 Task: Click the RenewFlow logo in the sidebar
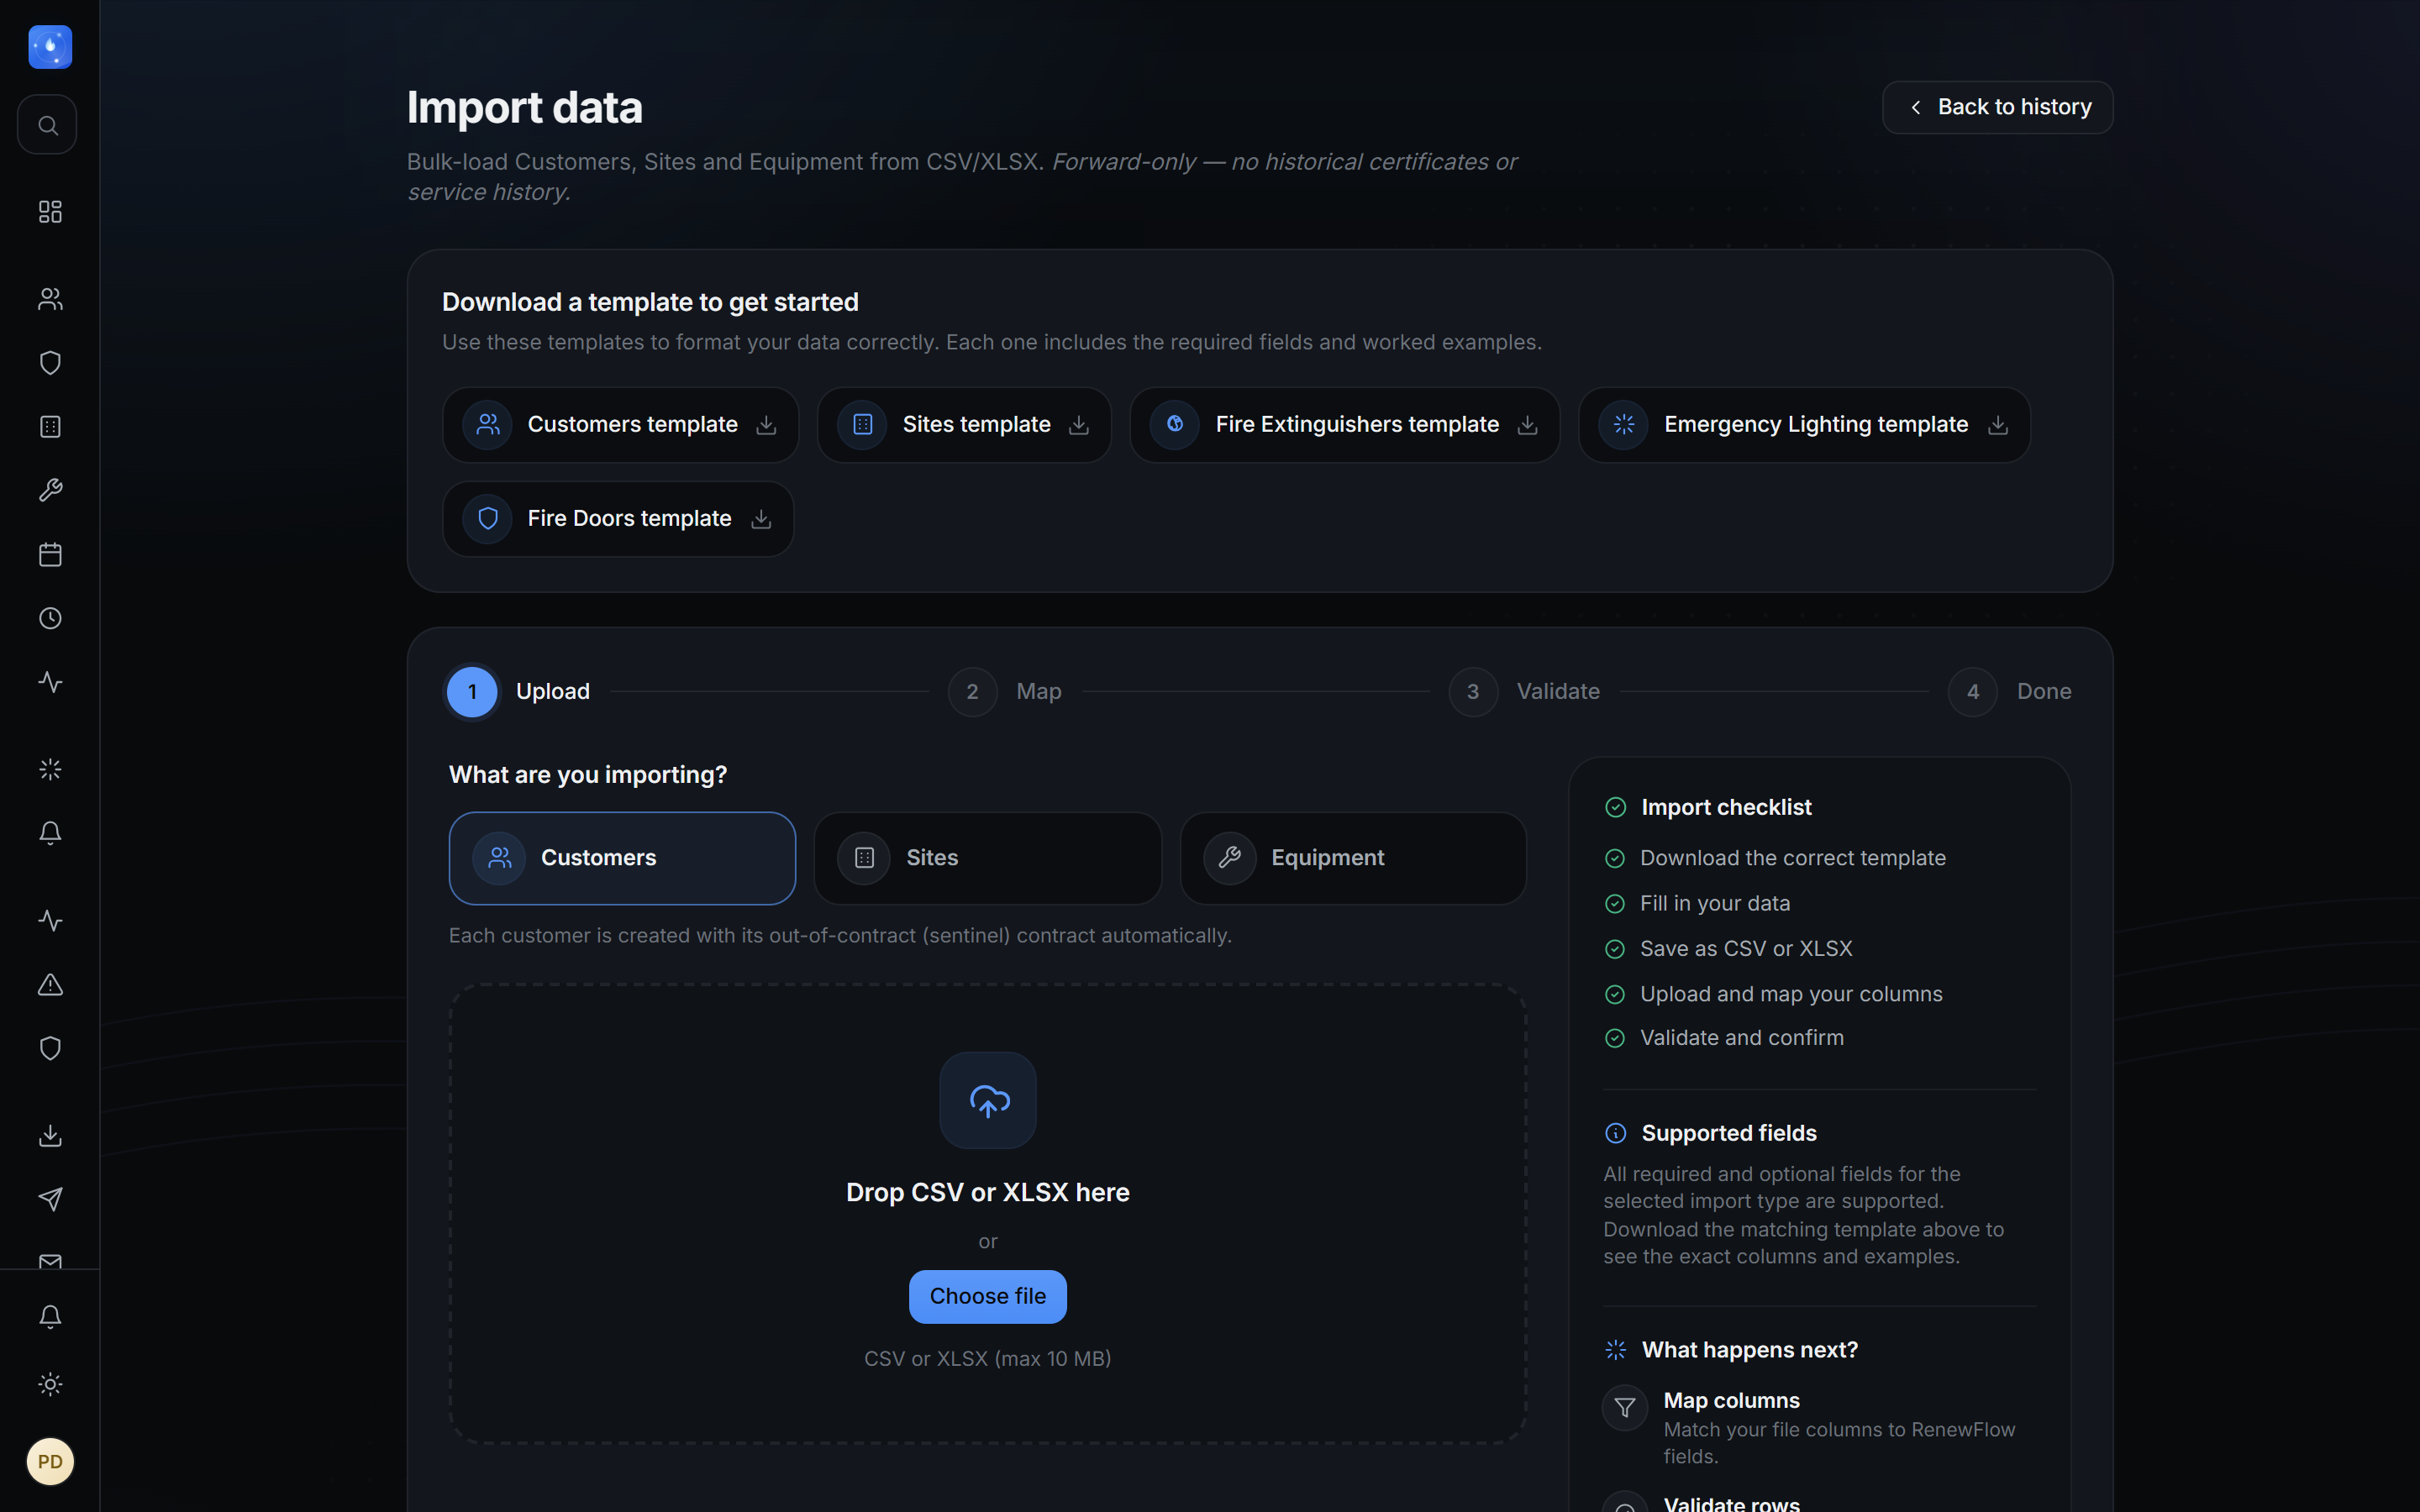50,47
